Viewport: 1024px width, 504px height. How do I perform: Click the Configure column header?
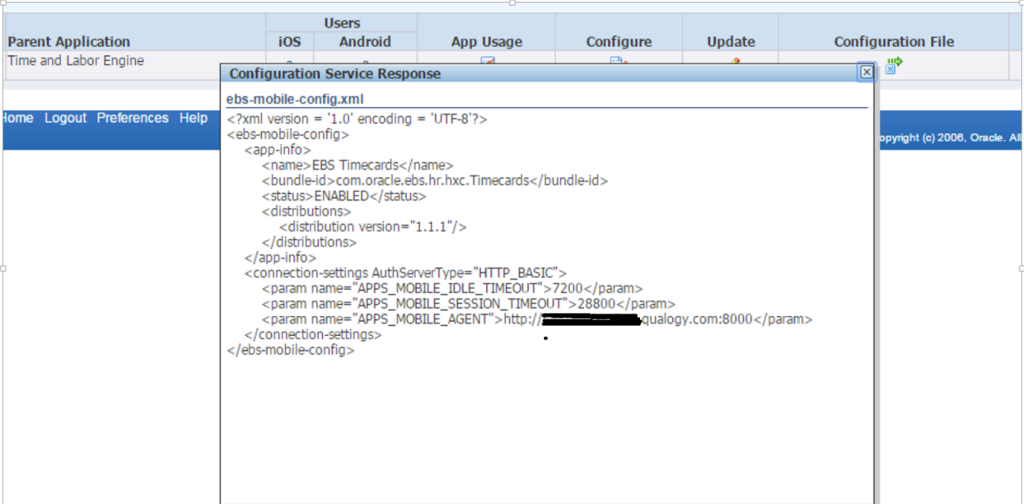[618, 42]
